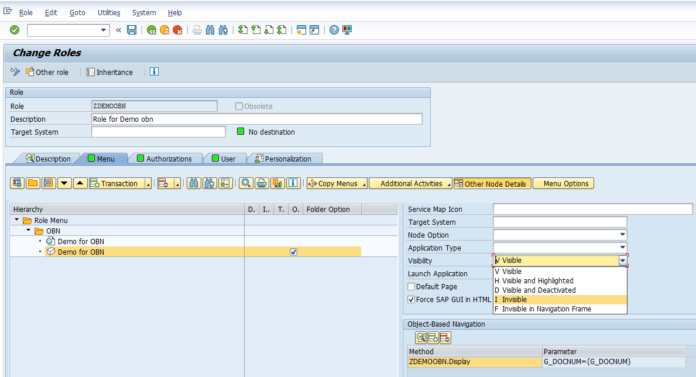Click the magnifier Details icon in menu toolbar
Image resolution: width=696 pixels, height=377 pixels.
(246, 183)
